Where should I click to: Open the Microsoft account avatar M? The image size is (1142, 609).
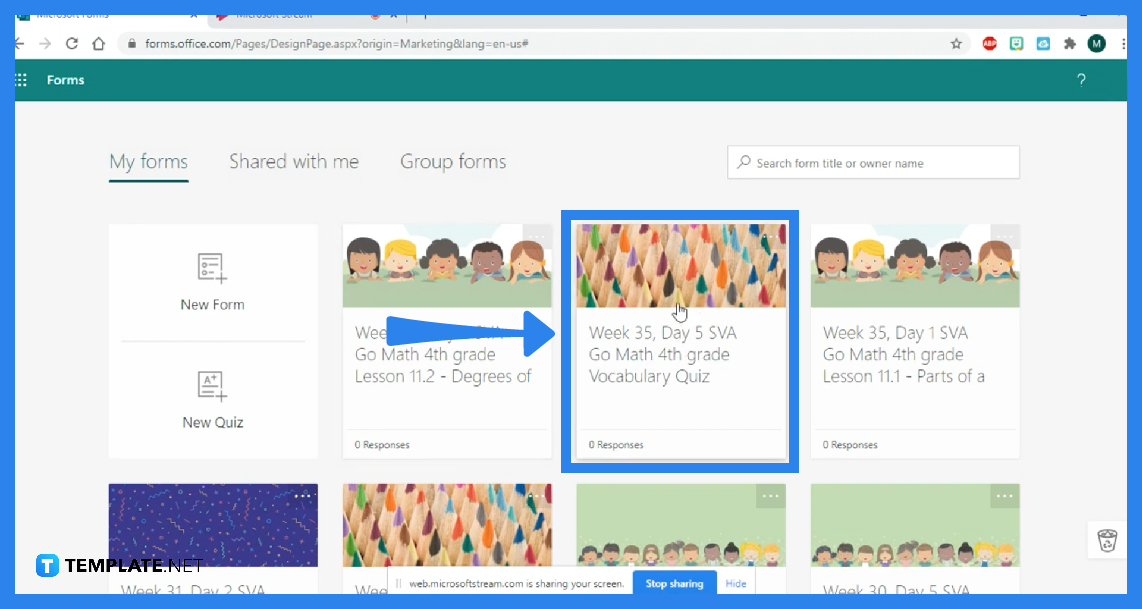[x=1095, y=43]
